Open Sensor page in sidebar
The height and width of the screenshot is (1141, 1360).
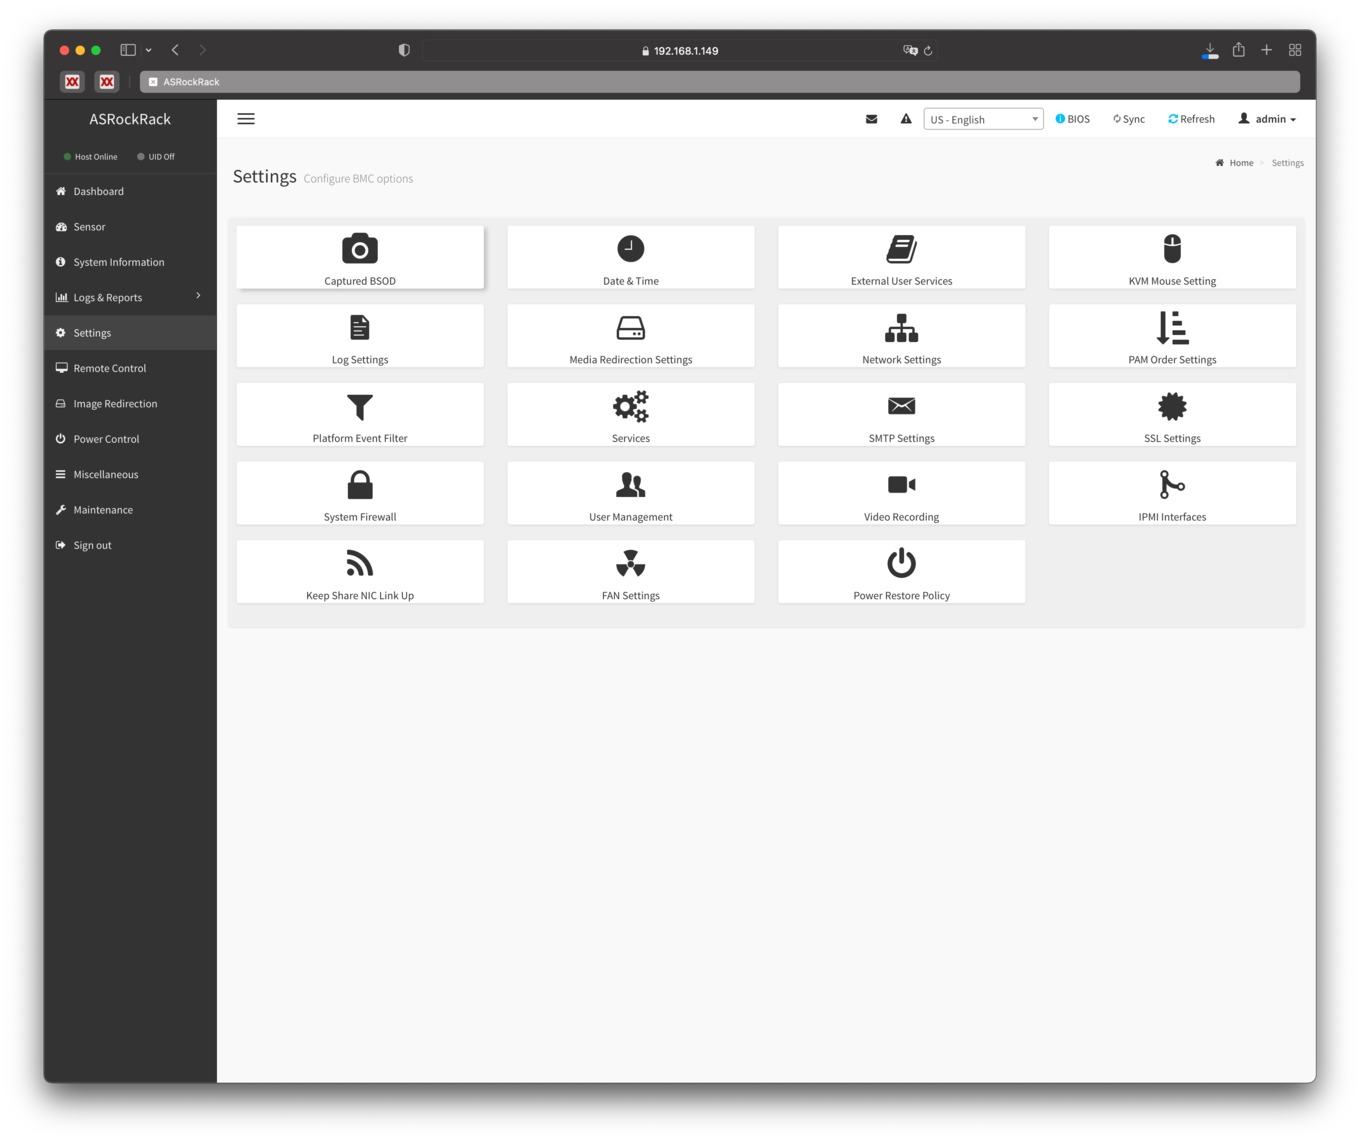[x=130, y=227]
